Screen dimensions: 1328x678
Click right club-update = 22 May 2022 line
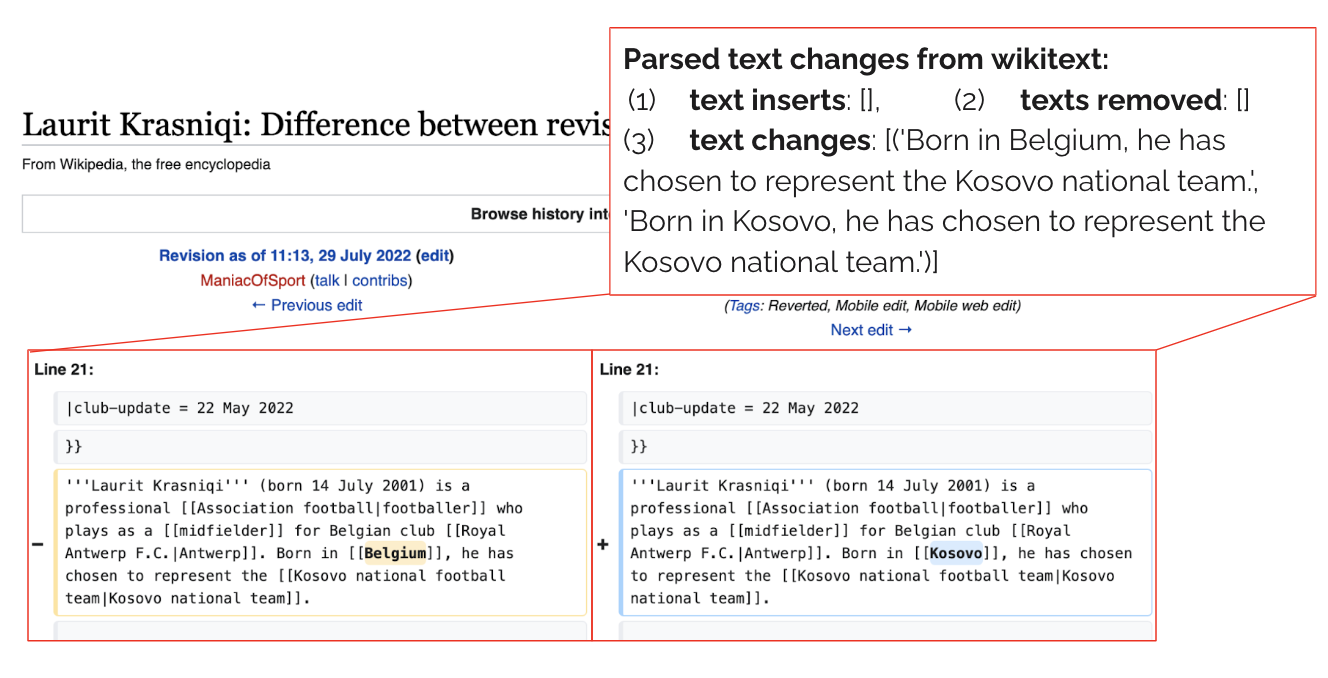(885, 408)
